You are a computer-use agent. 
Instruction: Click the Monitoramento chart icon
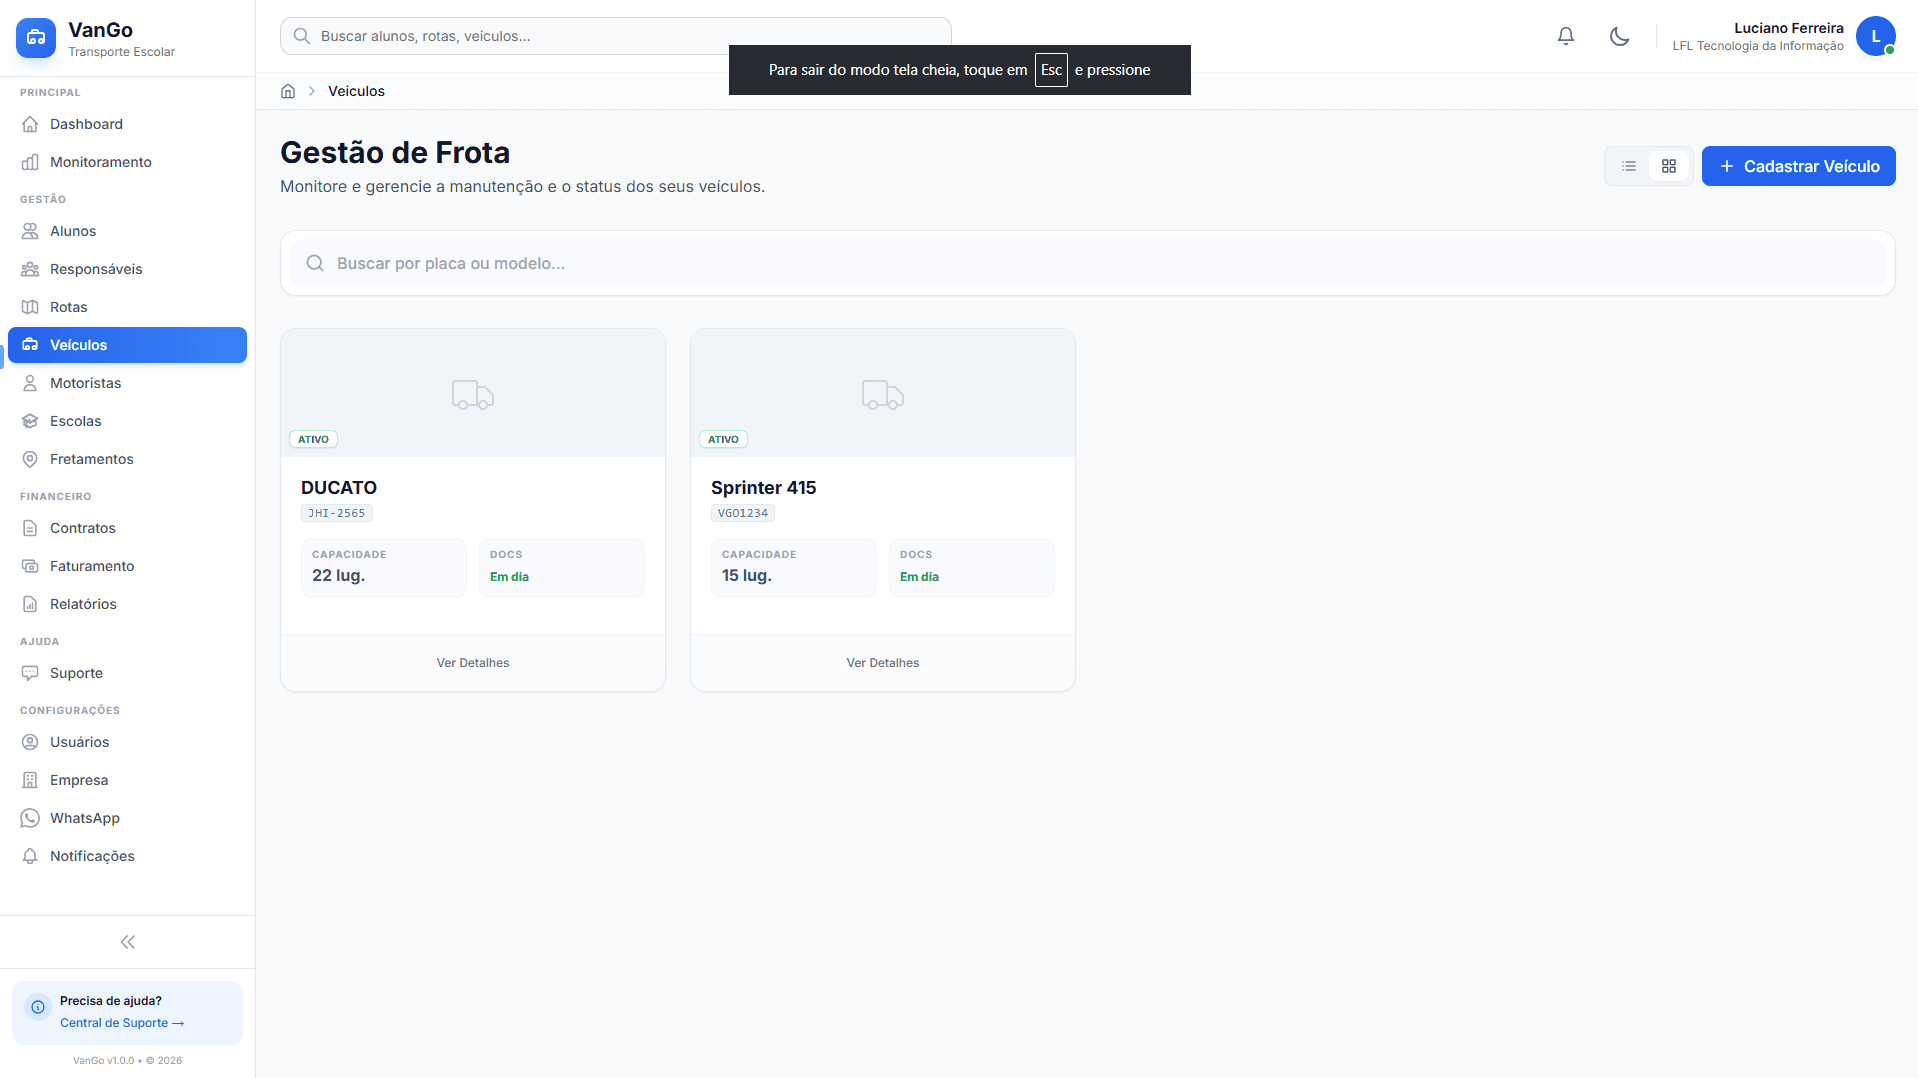[x=30, y=162]
